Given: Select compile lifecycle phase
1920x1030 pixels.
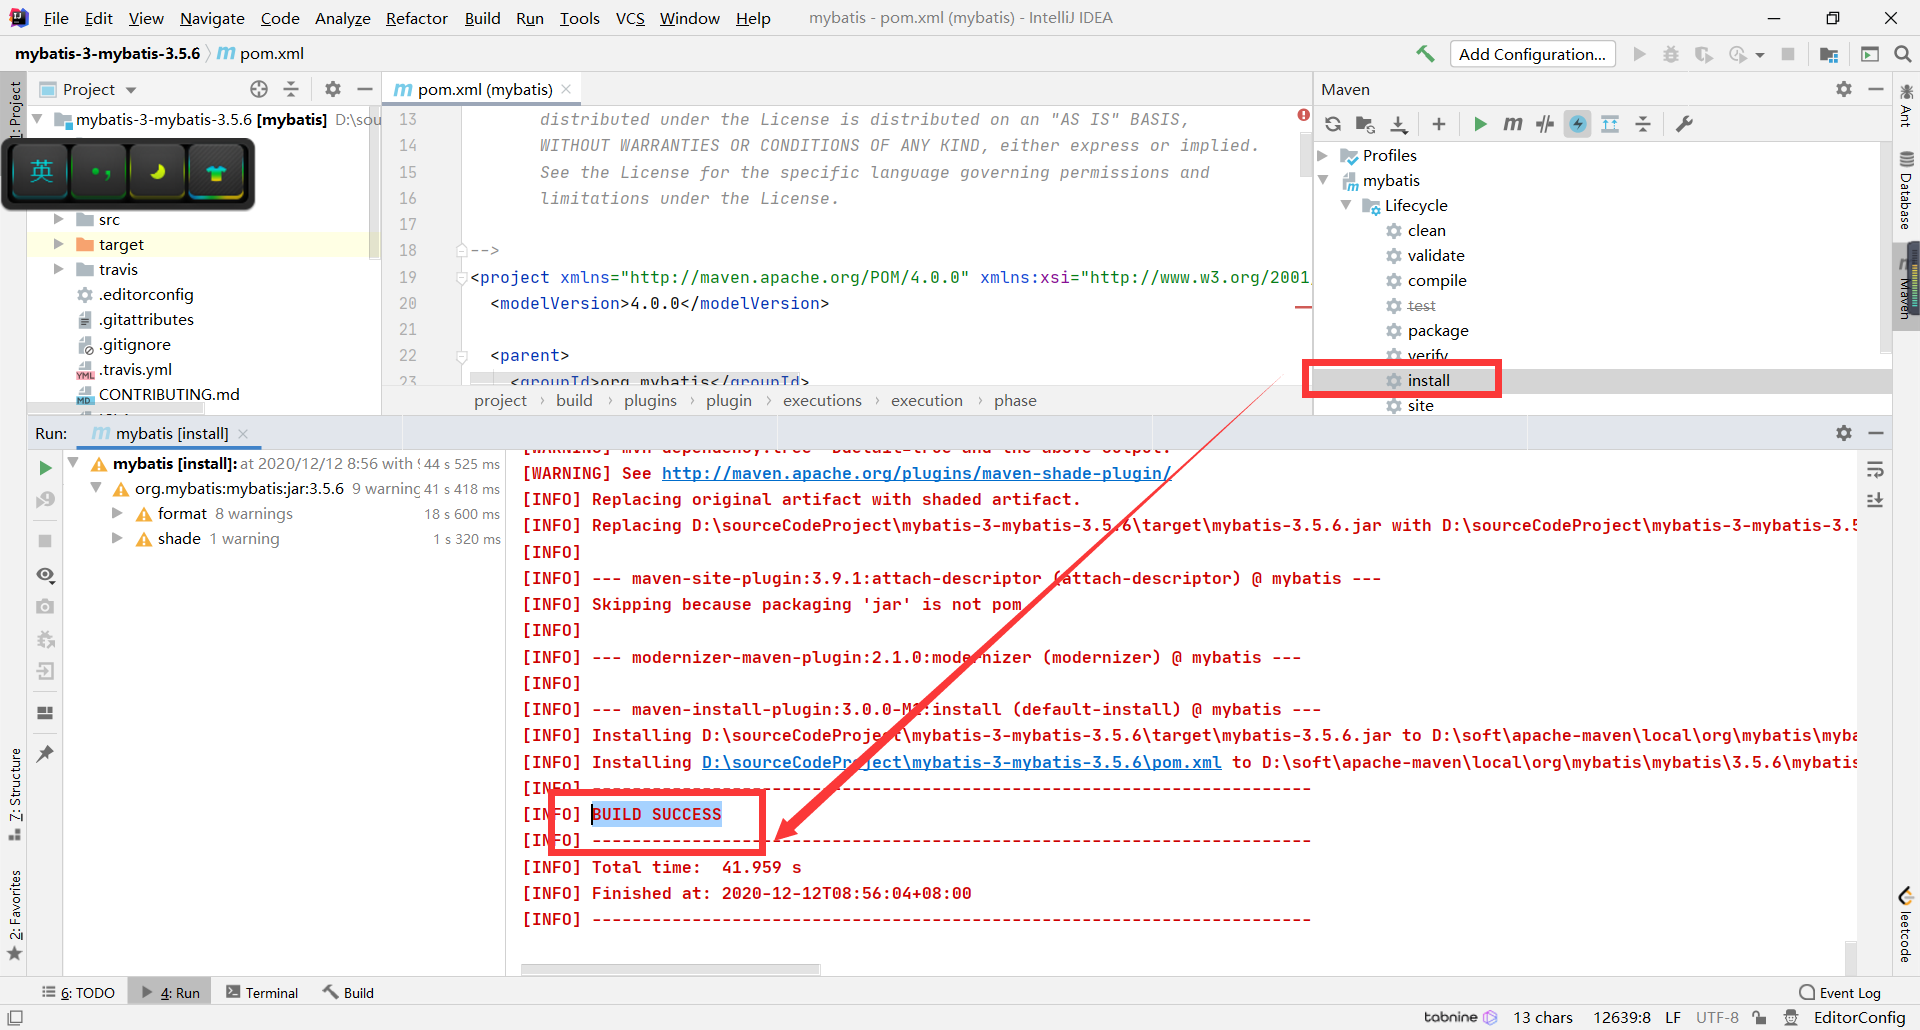Looking at the screenshot, I should click(x=1437, y=280).
